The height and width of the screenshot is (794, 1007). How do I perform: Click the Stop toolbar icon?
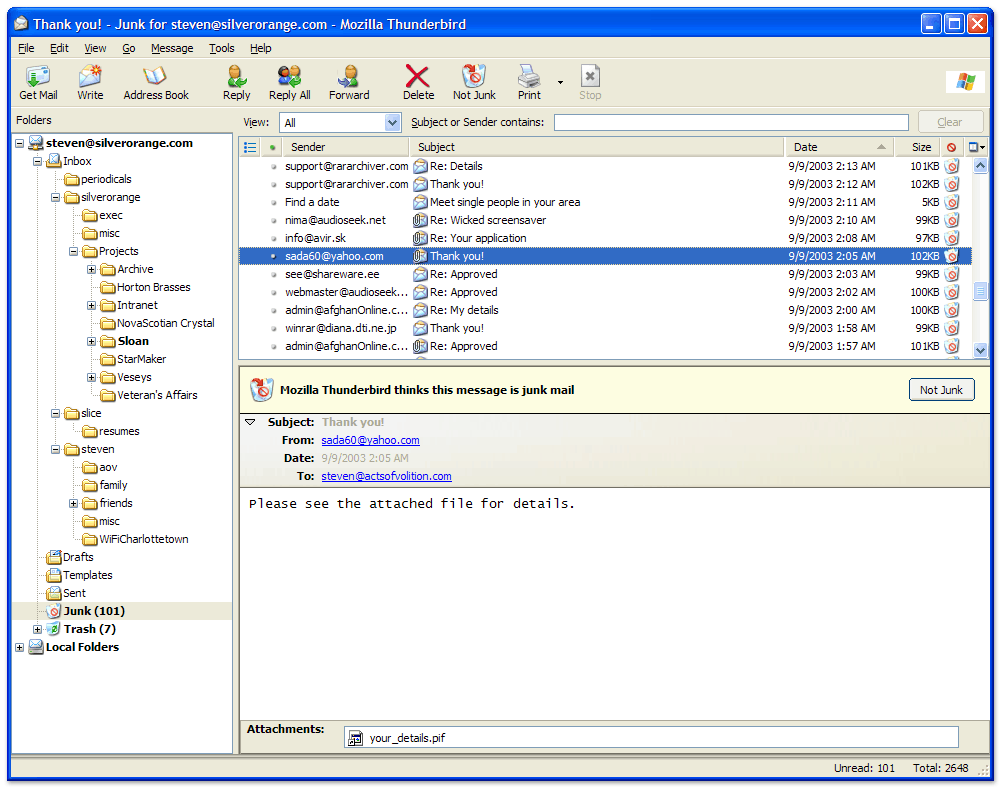(x=590, y=82)
